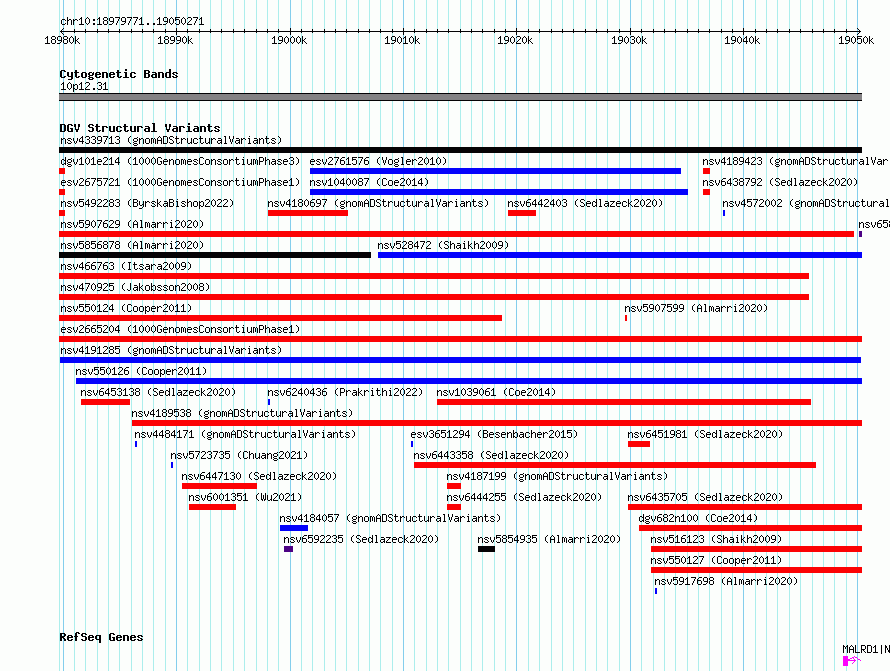The width and height of the screenshot is (890, 671).
Task: Click the purple nsv6592235 variant bar
Action: coord(288,549)
